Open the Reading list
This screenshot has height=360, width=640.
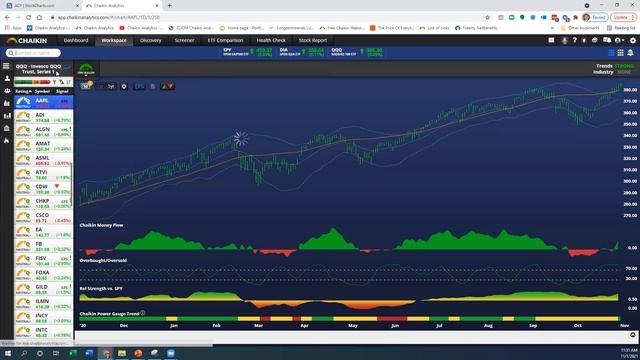(621, 28)
